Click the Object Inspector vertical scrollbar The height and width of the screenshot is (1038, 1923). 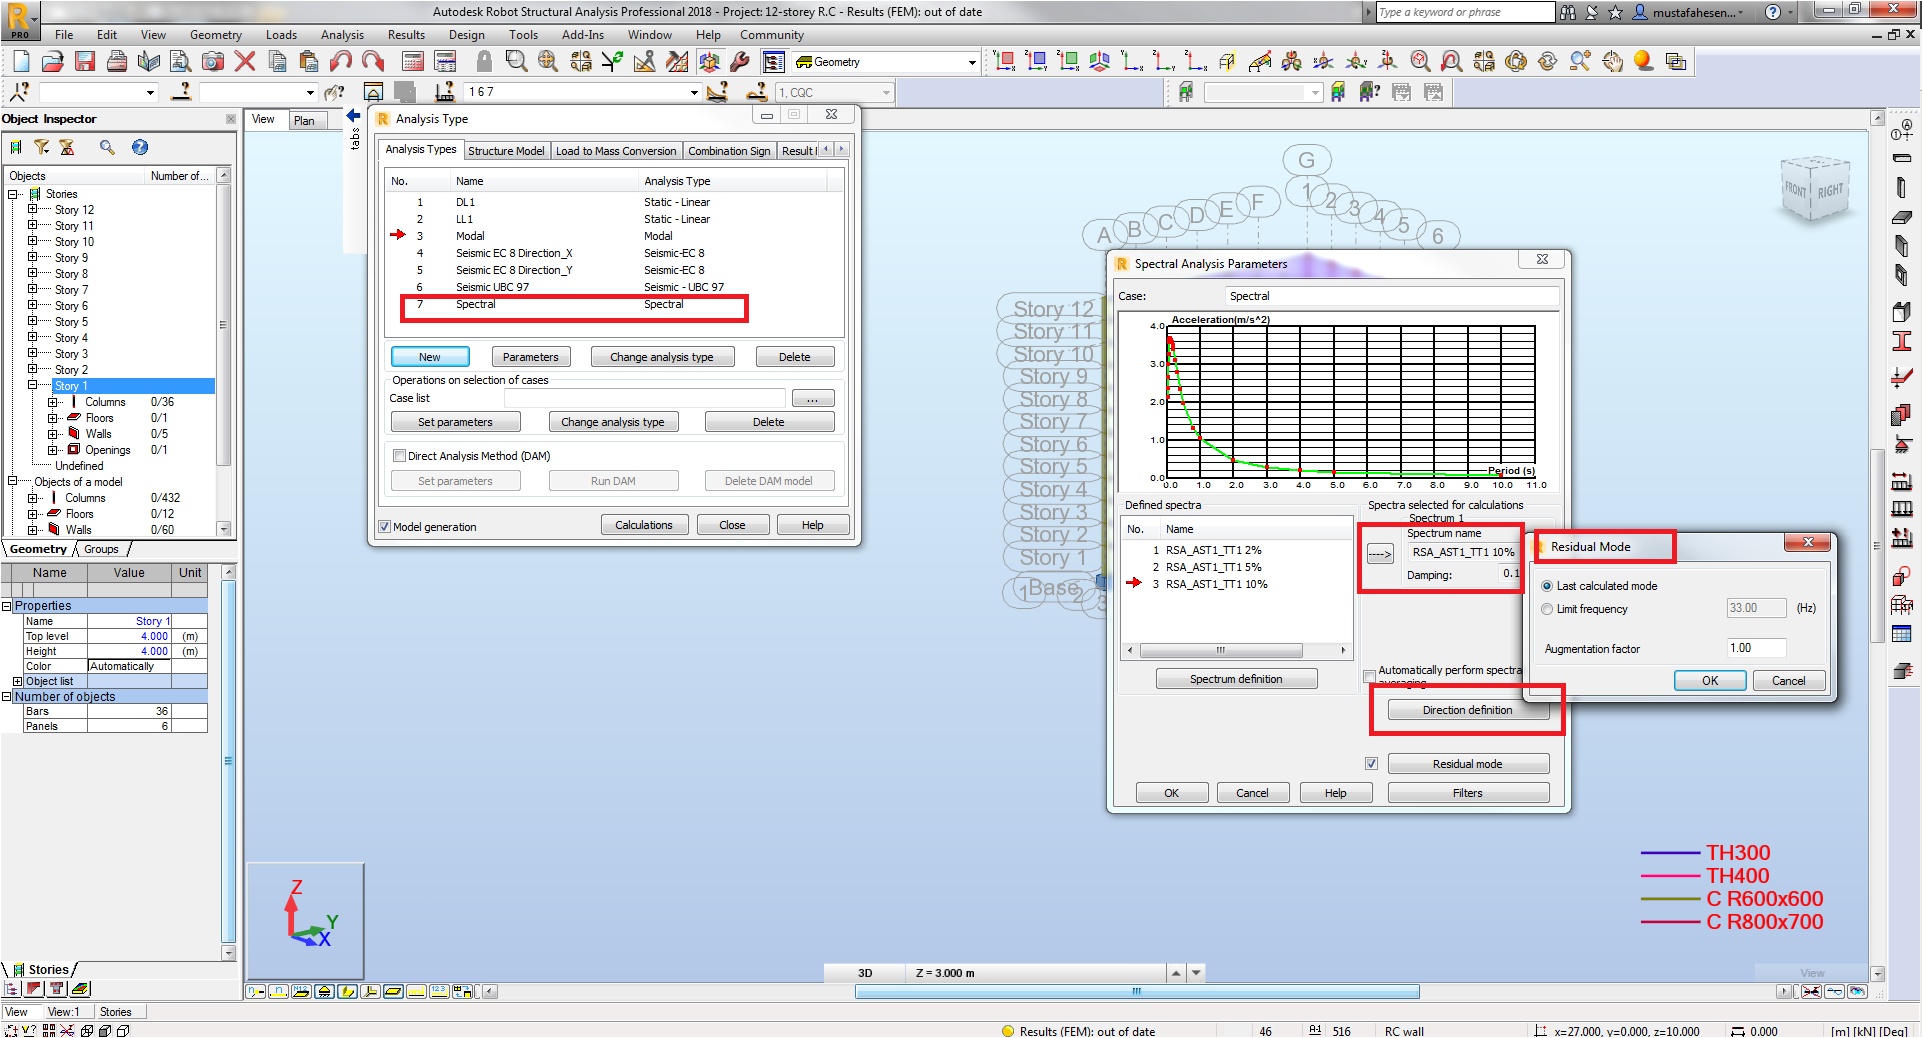[224, 353]
